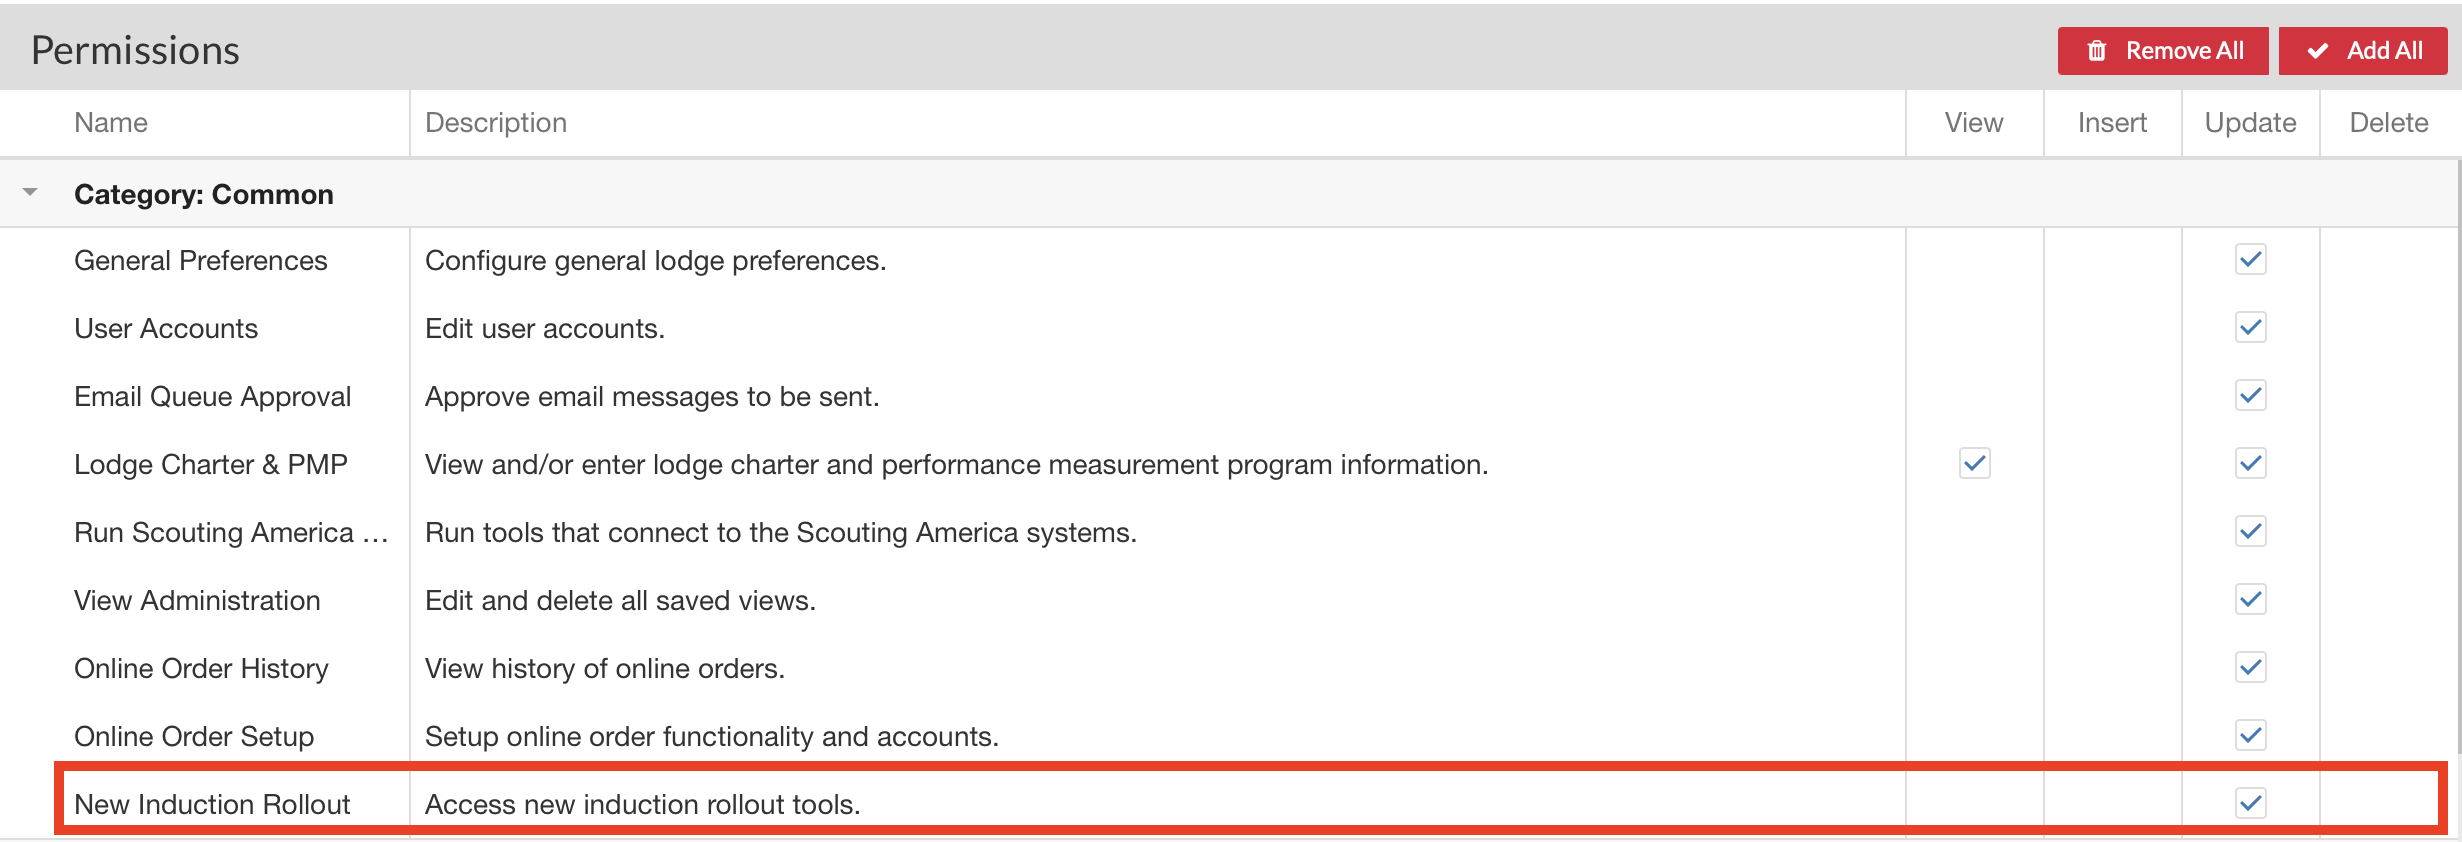This screenshot has width=2462, height=842.
Task: Select the Lodge Charter & PMP row name
Action: point(211,465)
